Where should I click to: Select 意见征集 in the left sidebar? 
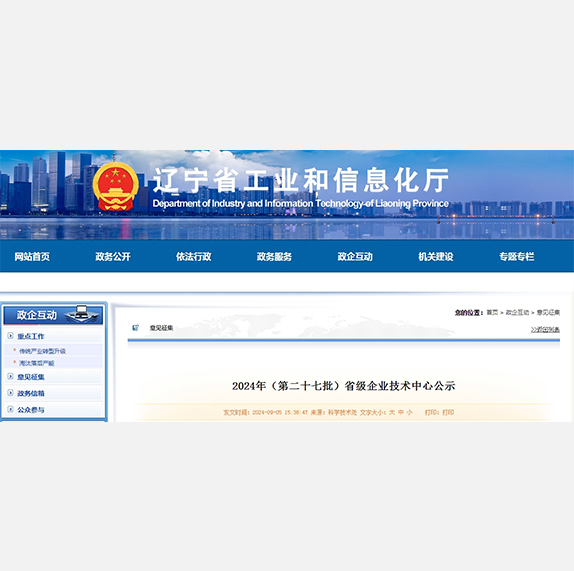31,377
